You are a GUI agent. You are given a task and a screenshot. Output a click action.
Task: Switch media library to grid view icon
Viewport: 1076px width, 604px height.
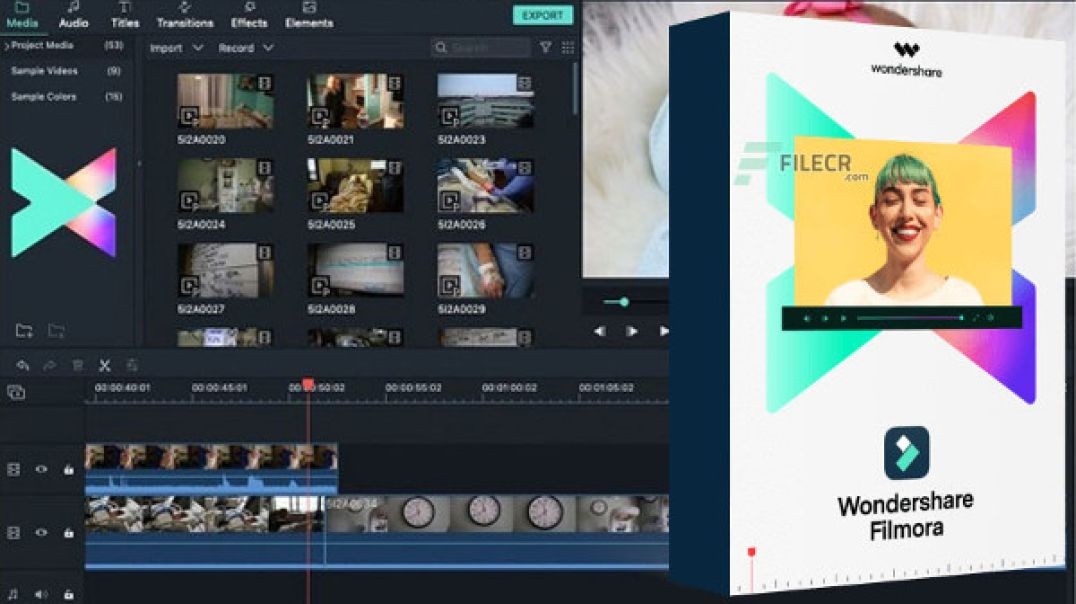568,47
